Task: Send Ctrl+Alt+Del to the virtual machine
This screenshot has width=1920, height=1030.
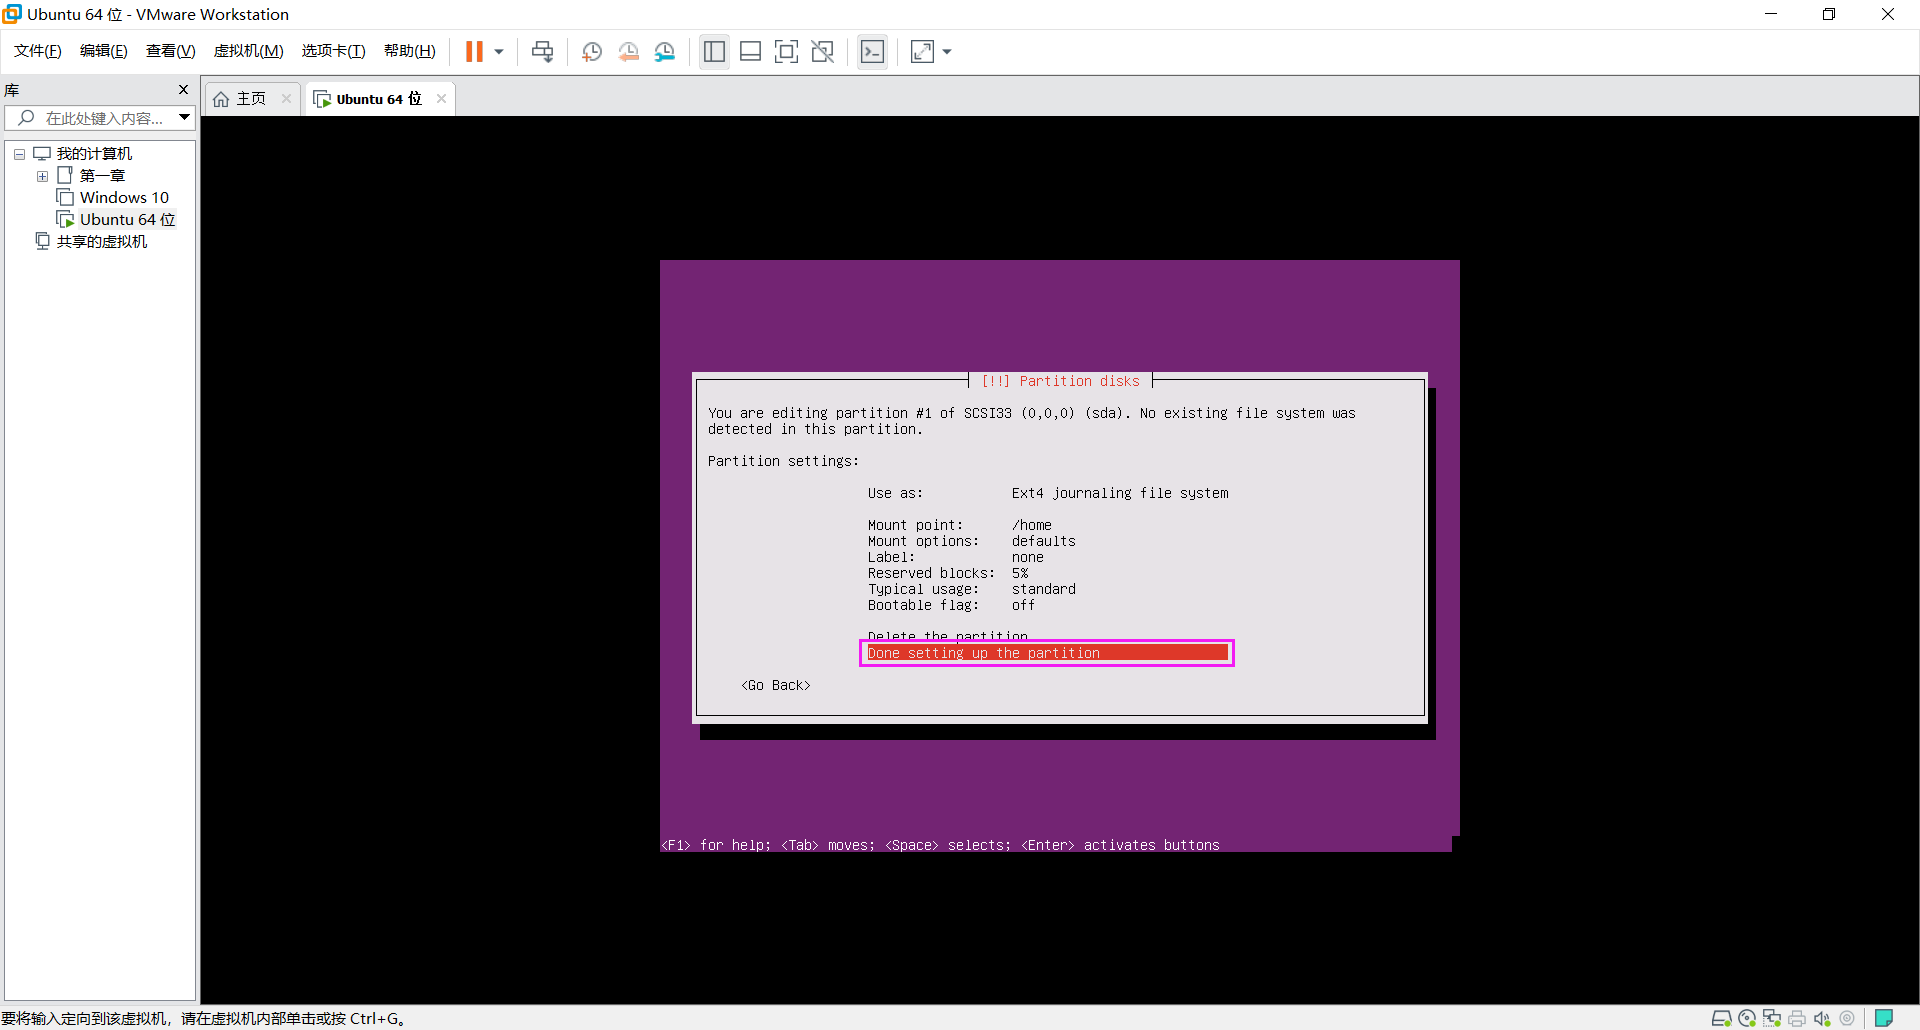Action: [542, 51]
